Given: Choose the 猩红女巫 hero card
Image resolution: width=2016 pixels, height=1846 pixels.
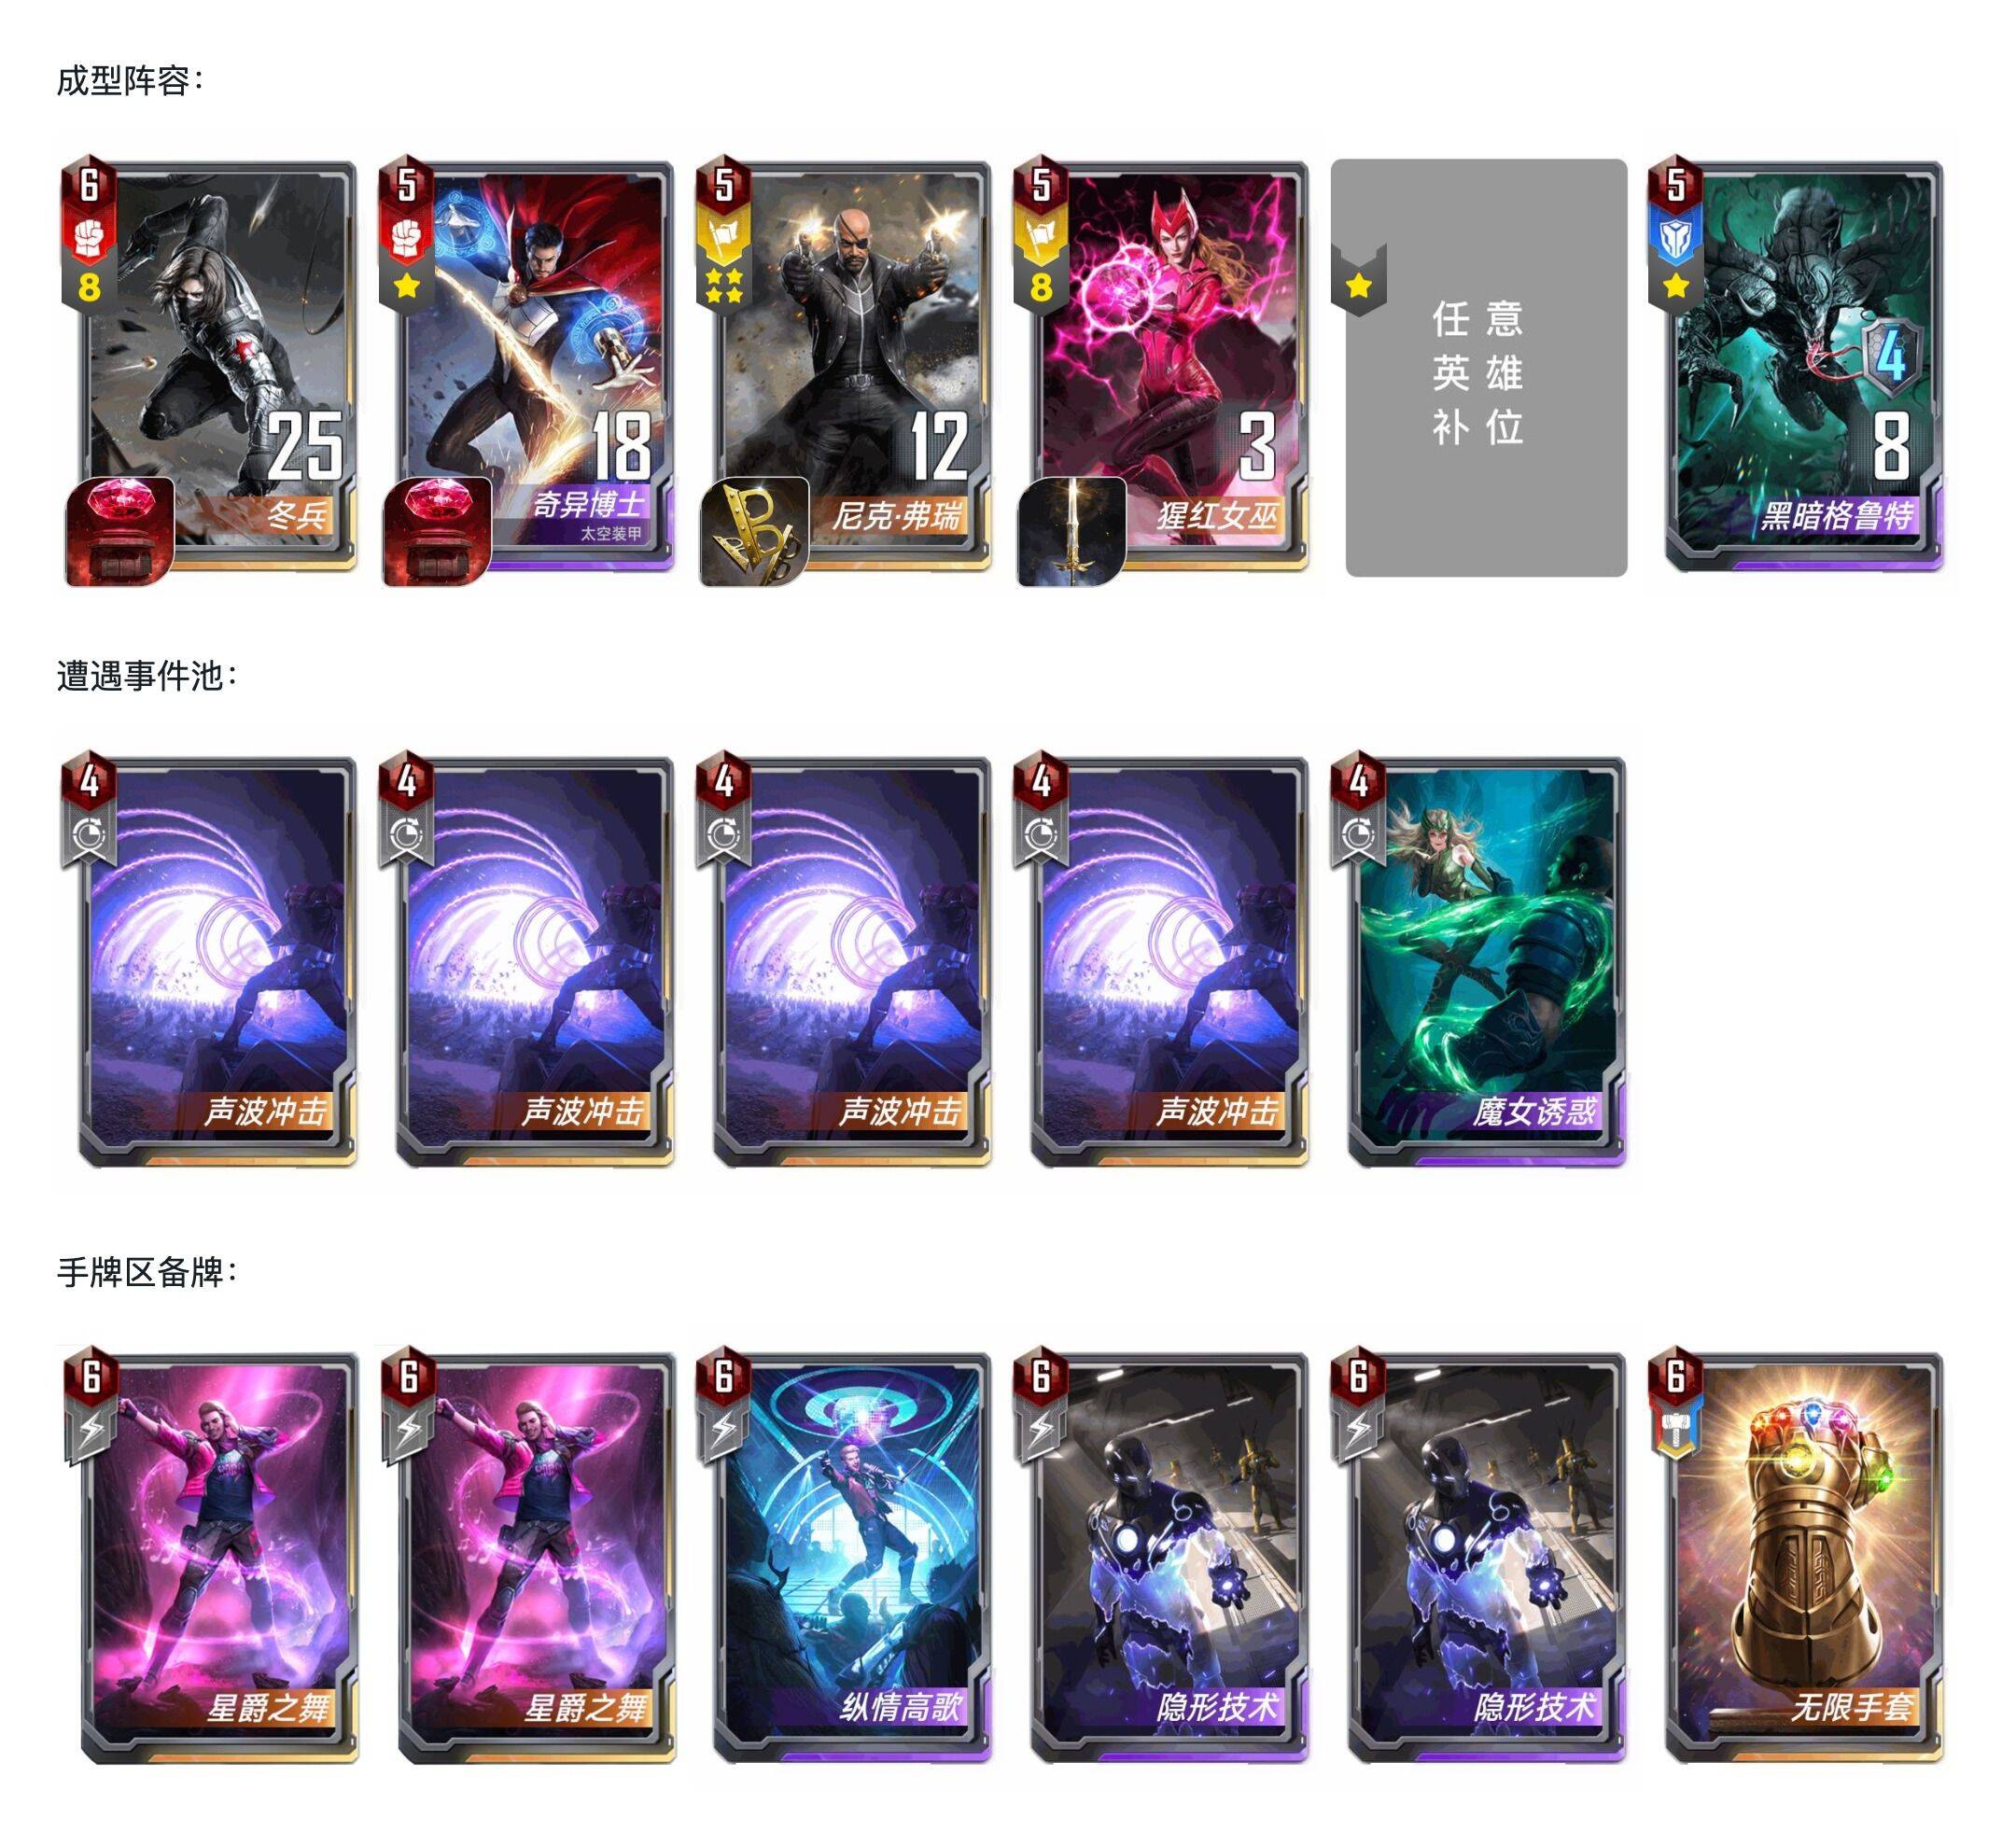Looking at the screenshot, I should coord(1161,368).
